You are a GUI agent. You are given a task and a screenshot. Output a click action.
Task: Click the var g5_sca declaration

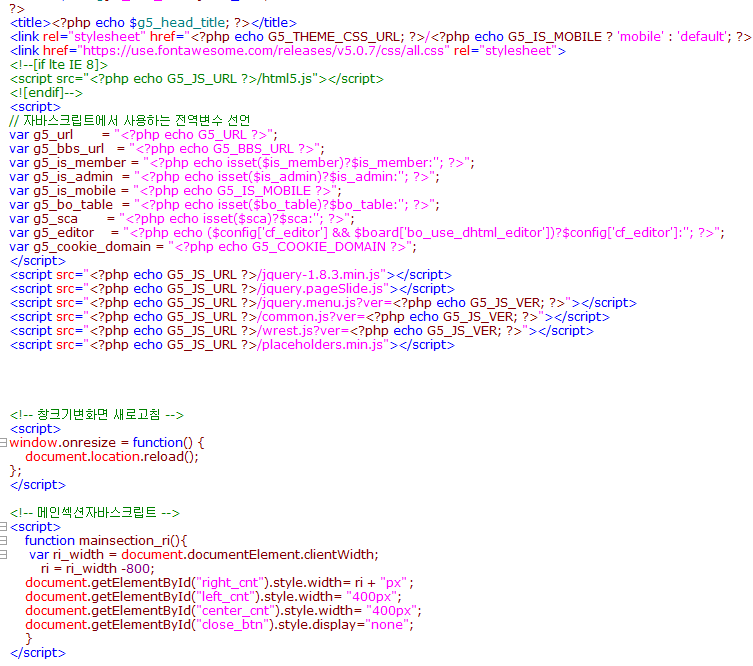coord(182,218)
